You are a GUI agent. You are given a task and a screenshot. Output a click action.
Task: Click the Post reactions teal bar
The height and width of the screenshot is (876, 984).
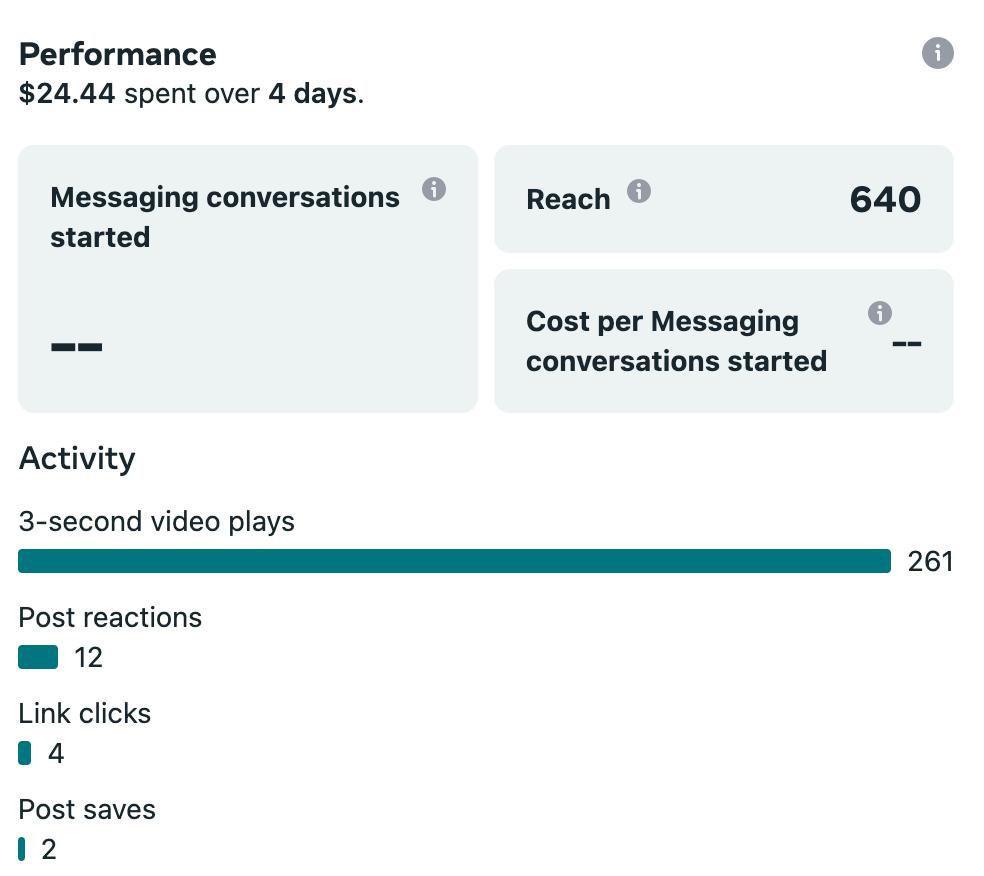click(38, 657)
